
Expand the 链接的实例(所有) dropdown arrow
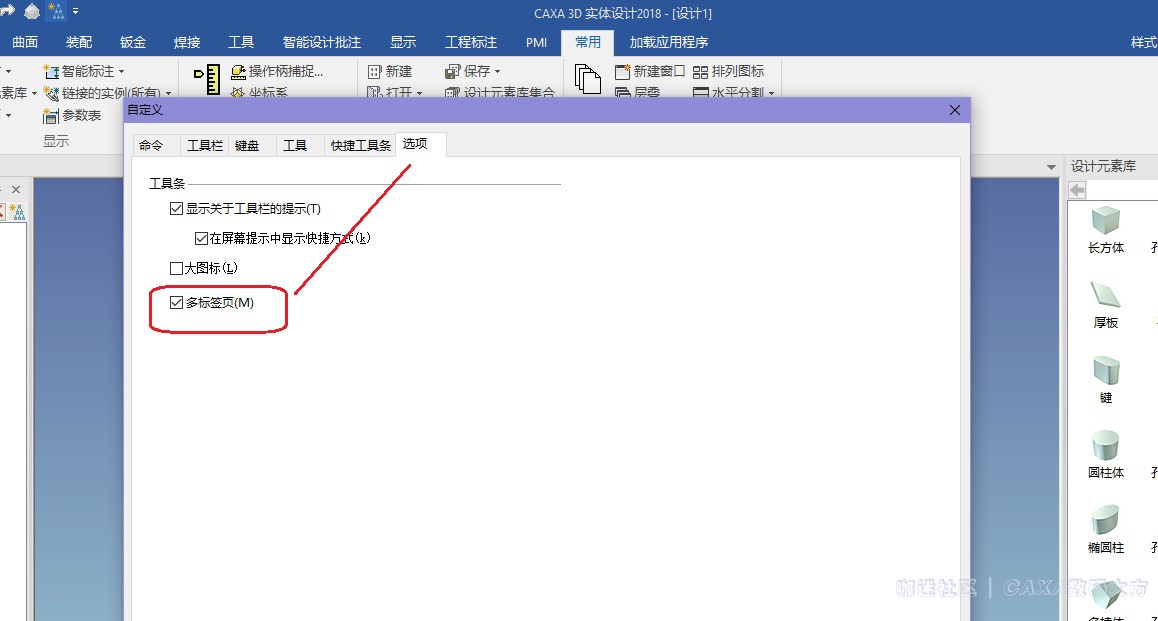[168, 94]
